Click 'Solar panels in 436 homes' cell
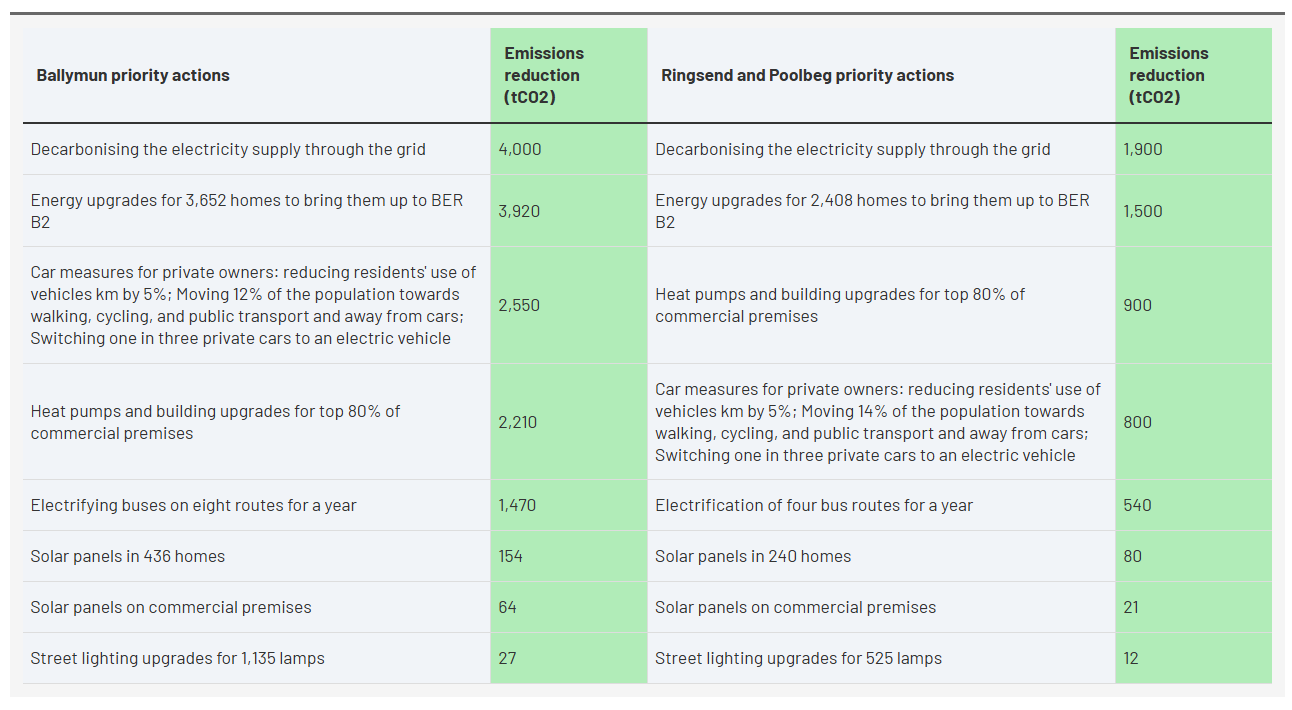The image size is (1292, 710). [x=128, y=556]
